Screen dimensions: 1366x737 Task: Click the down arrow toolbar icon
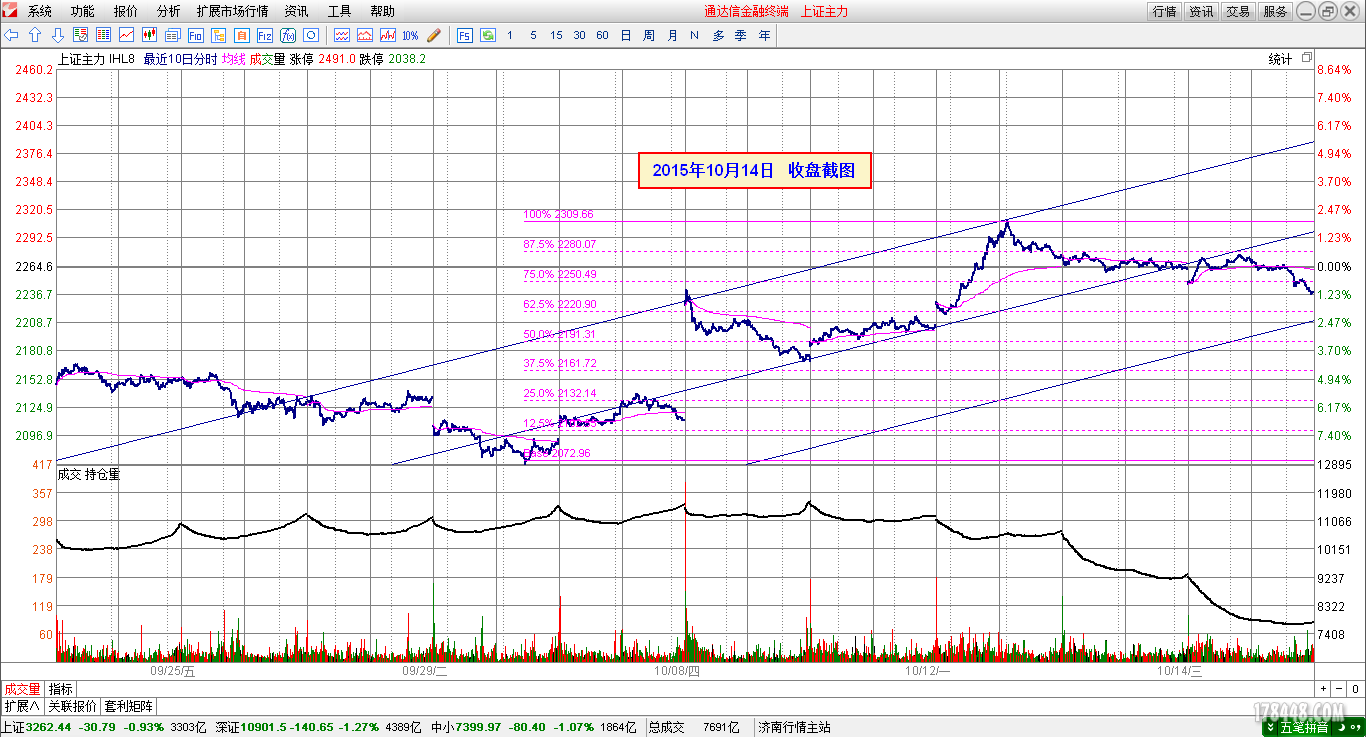pos(57,35)
